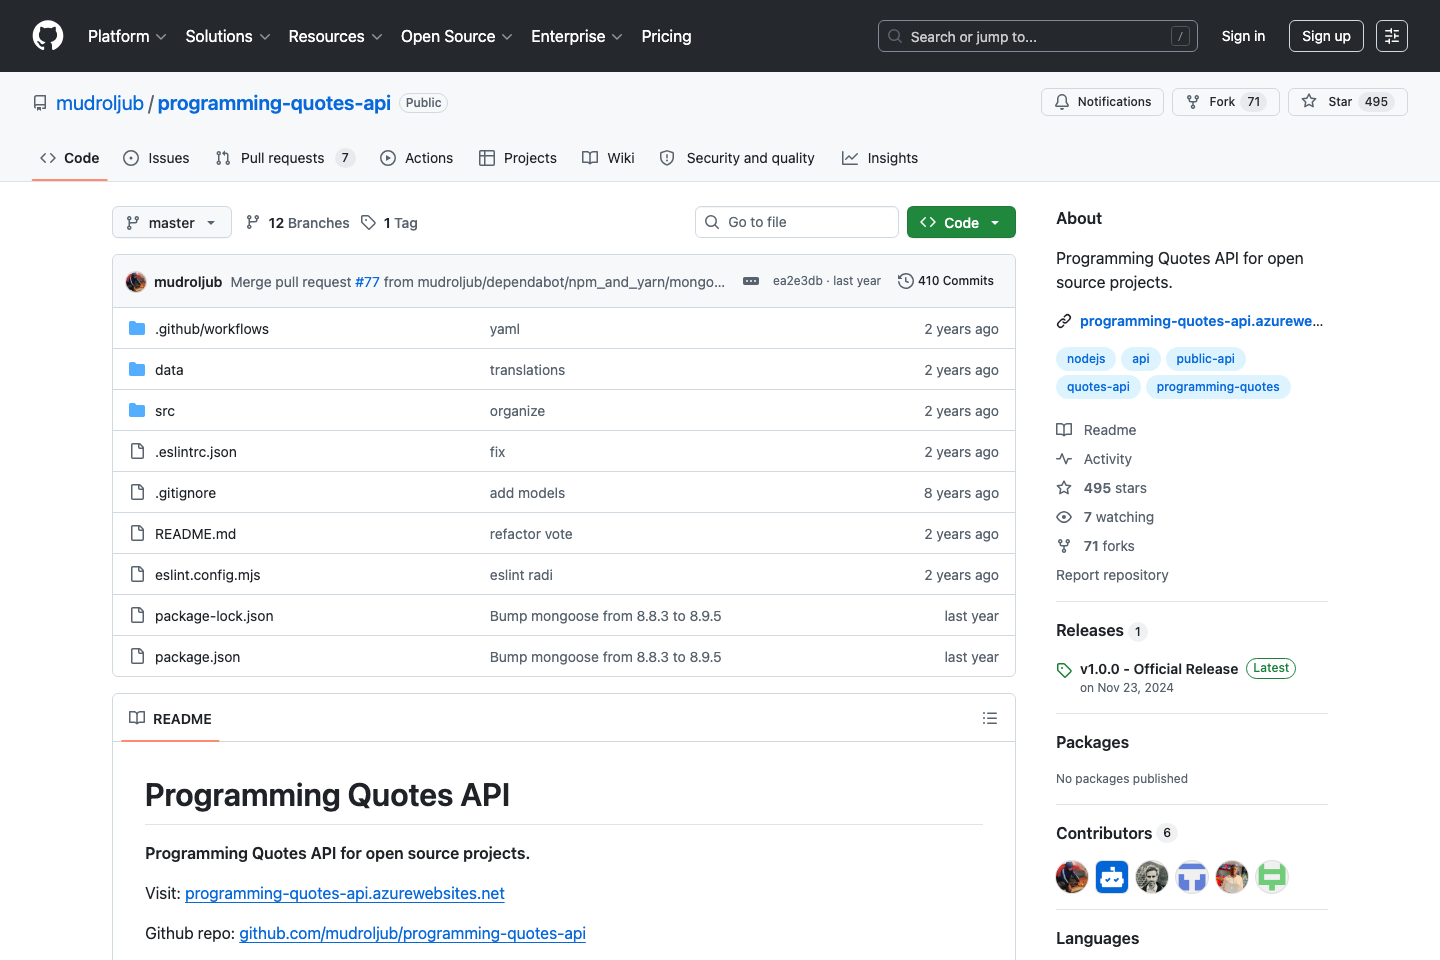Screen dimensions: 1440x960
Task: Click the GitHub logo
Action: 47,35
